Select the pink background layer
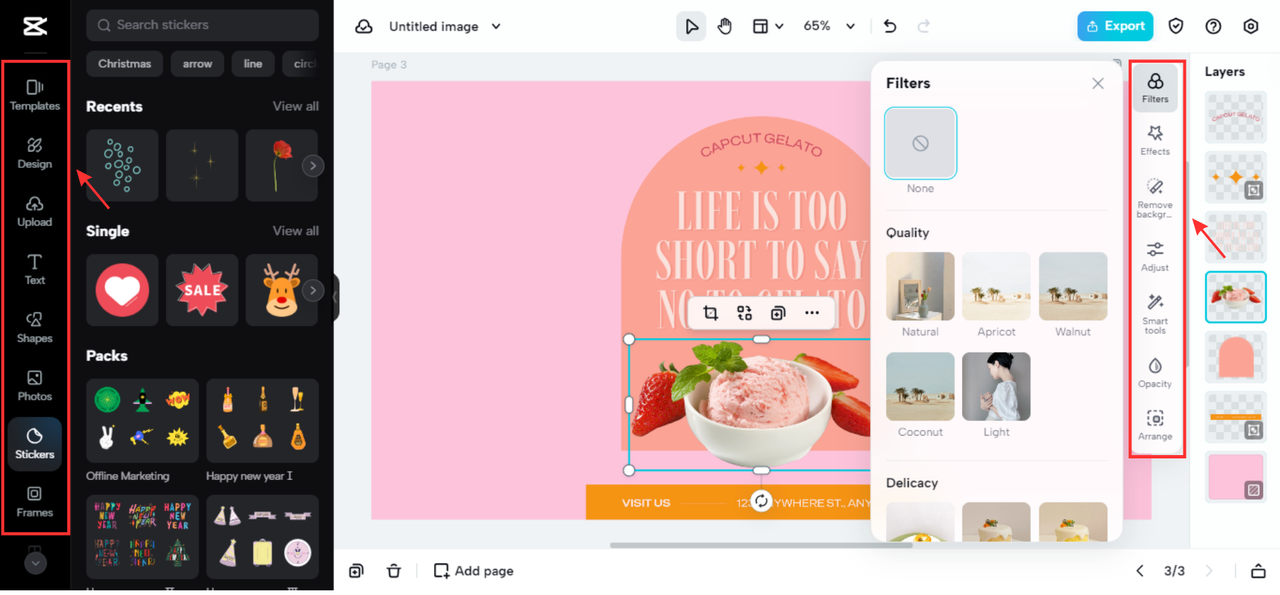 [x=1236, y=476]
